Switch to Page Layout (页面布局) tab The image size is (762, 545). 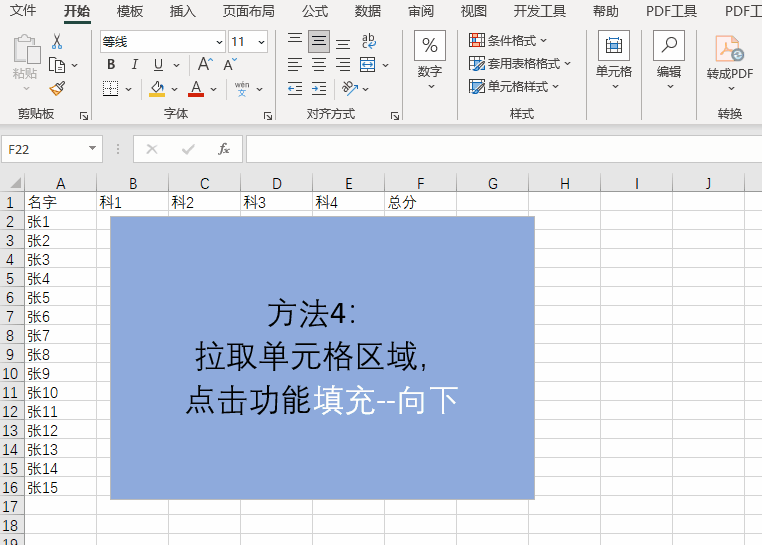click(249, 11)
